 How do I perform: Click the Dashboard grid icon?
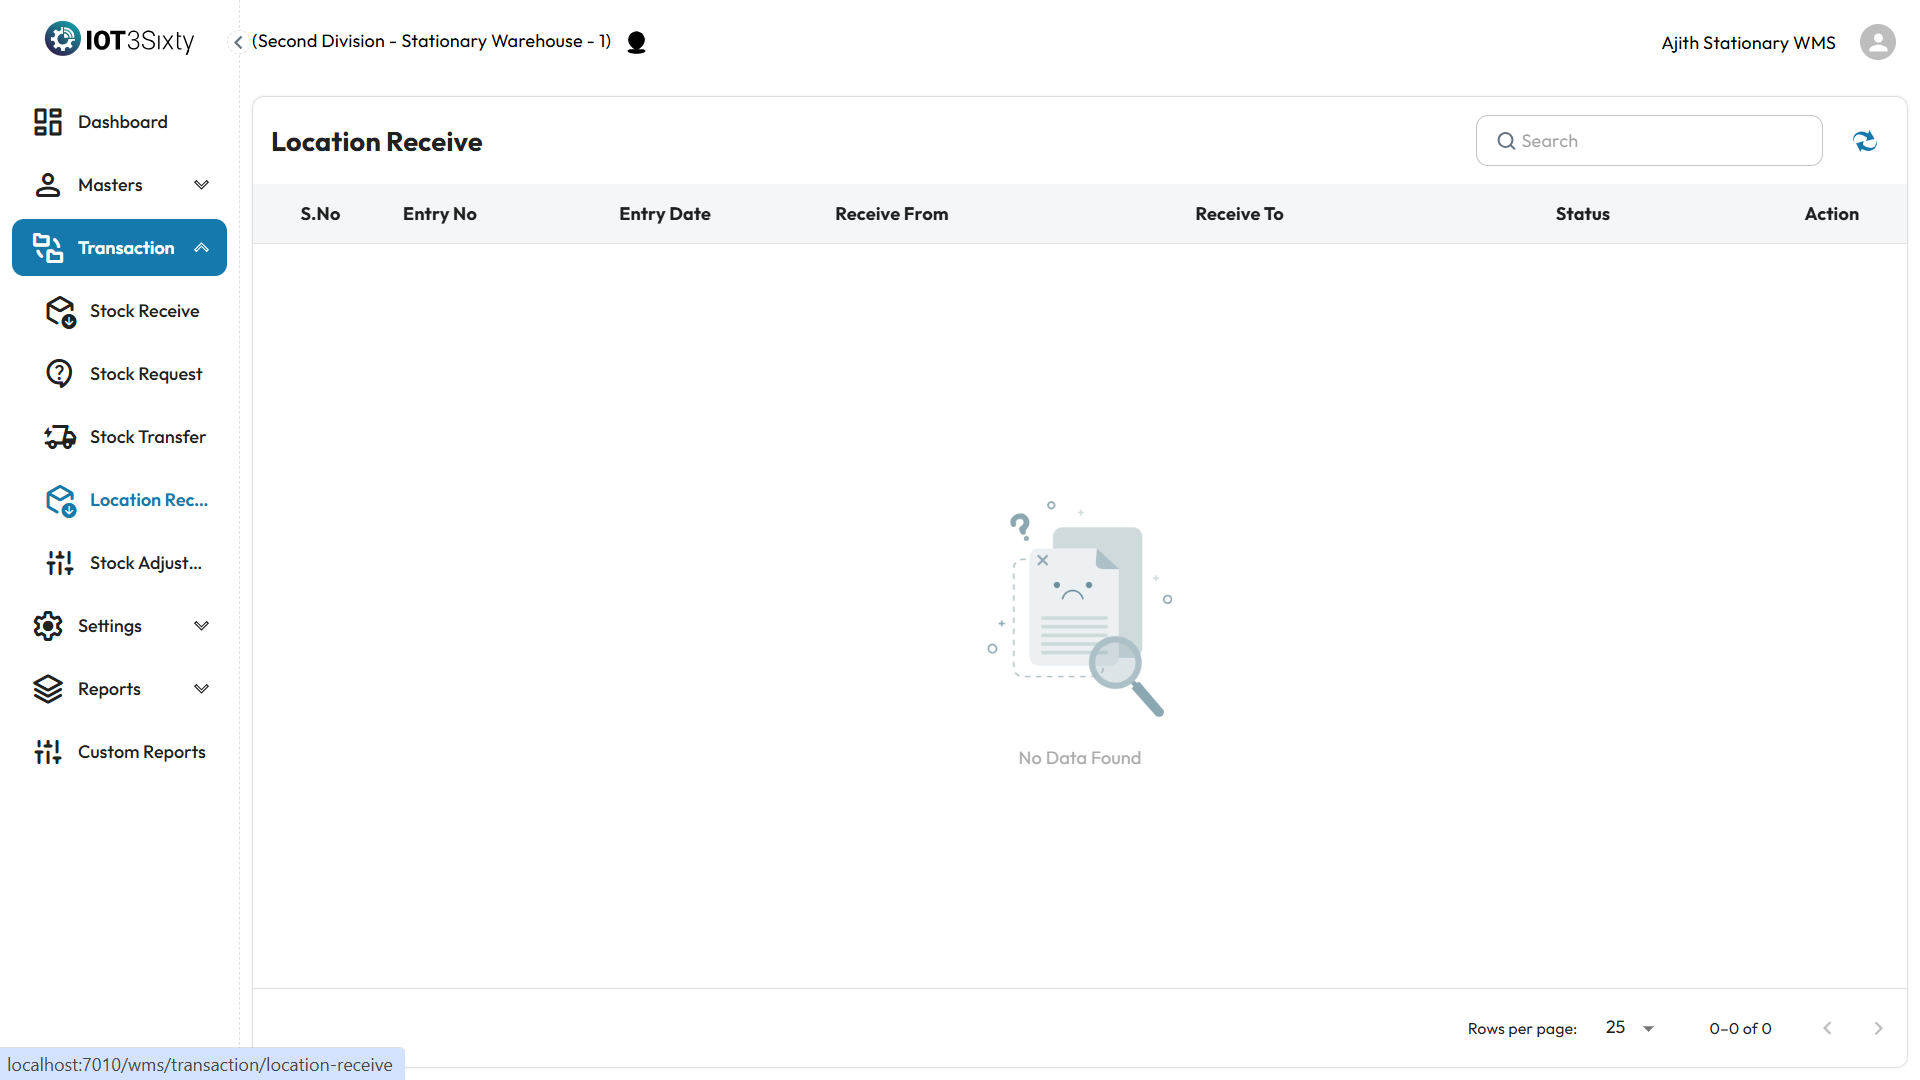47,122
